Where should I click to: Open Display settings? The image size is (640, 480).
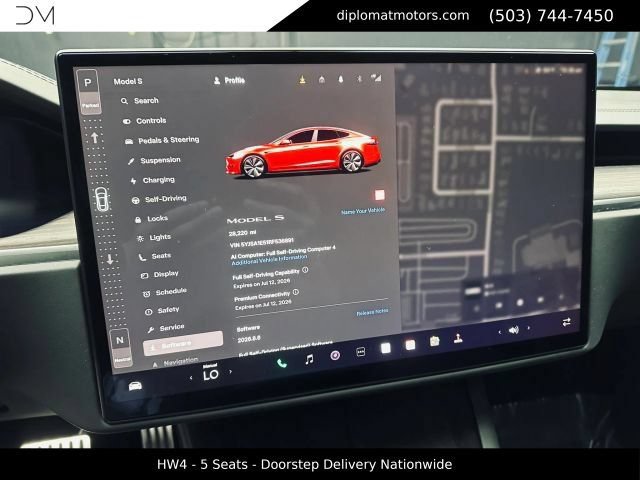tap(160, 274)
